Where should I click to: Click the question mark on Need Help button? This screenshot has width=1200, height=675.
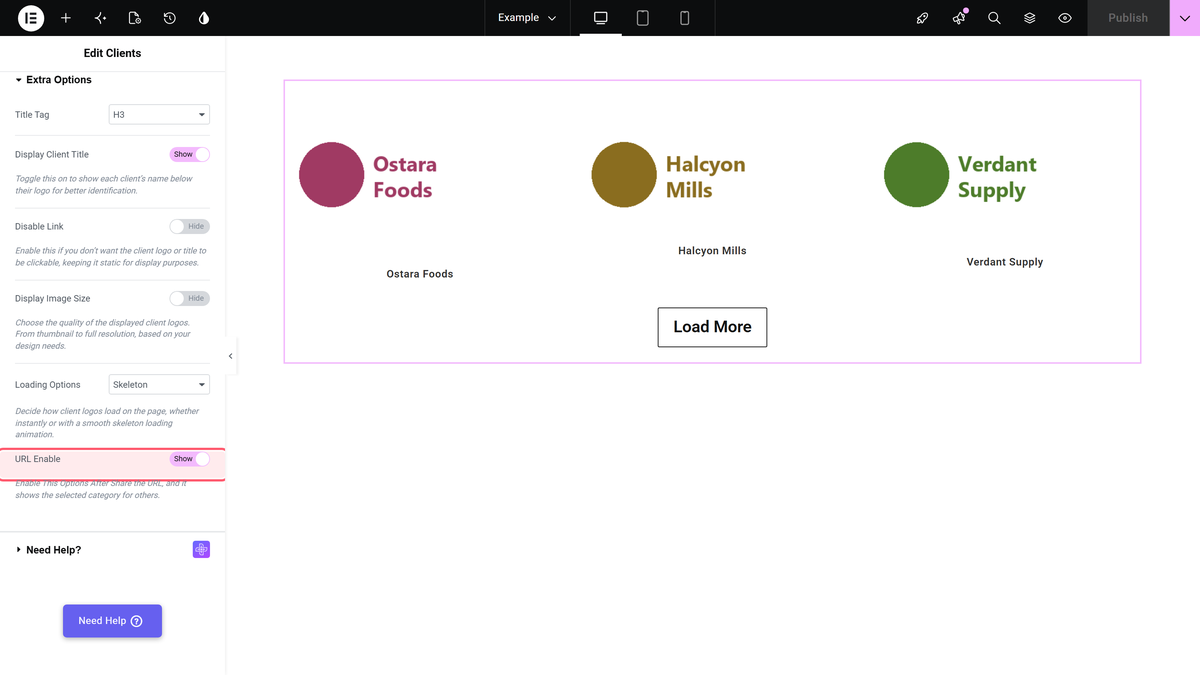pyautogui.click(x=137, y=621)
